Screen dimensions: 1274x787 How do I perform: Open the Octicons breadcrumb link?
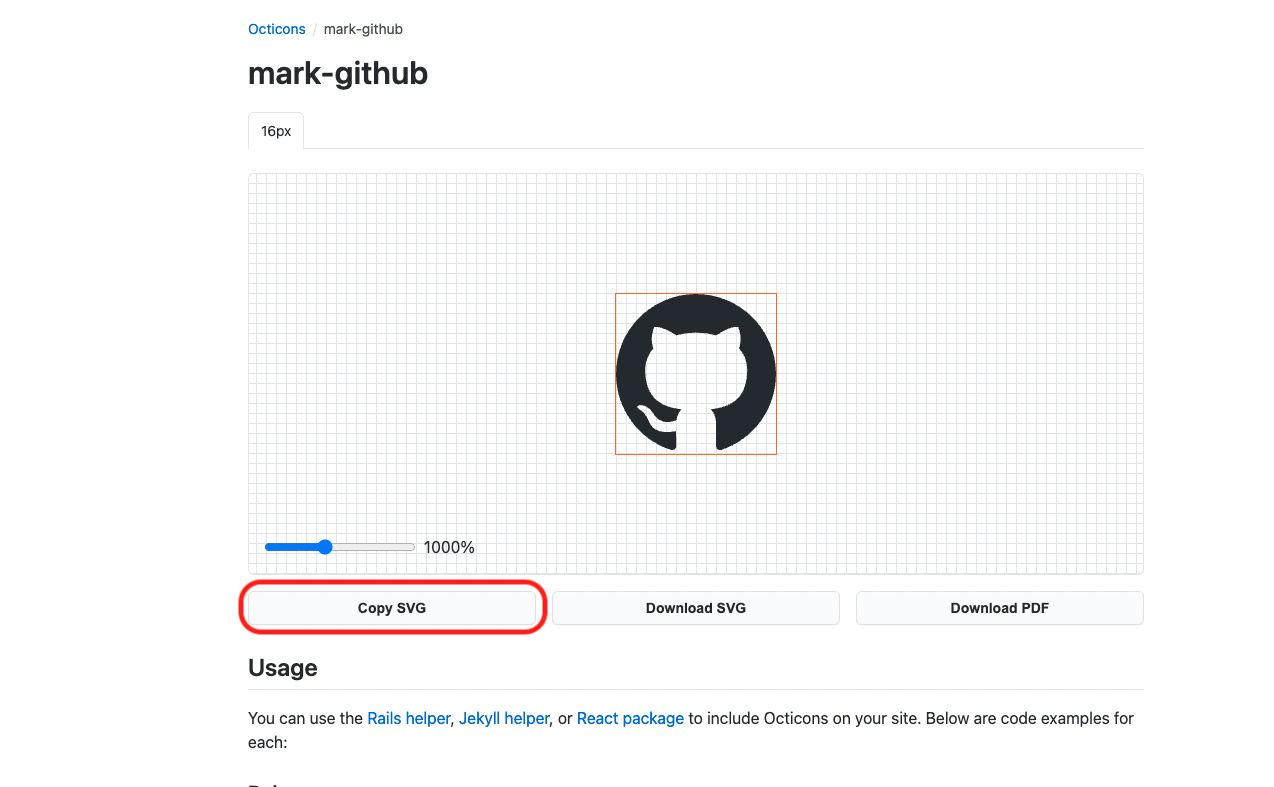pyautogui.click(x=276, y=29)
